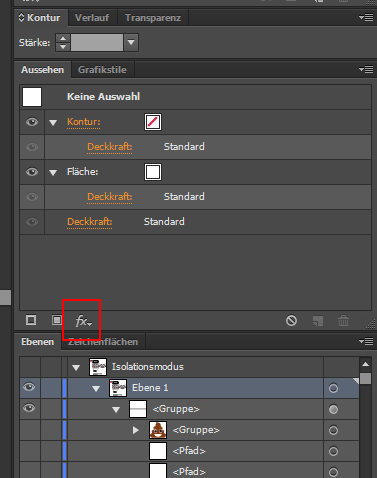This screenshot has width=377, height=478.
Task: Click the Kontur color swatch with red slash
Action: click(x=153, y=122)
